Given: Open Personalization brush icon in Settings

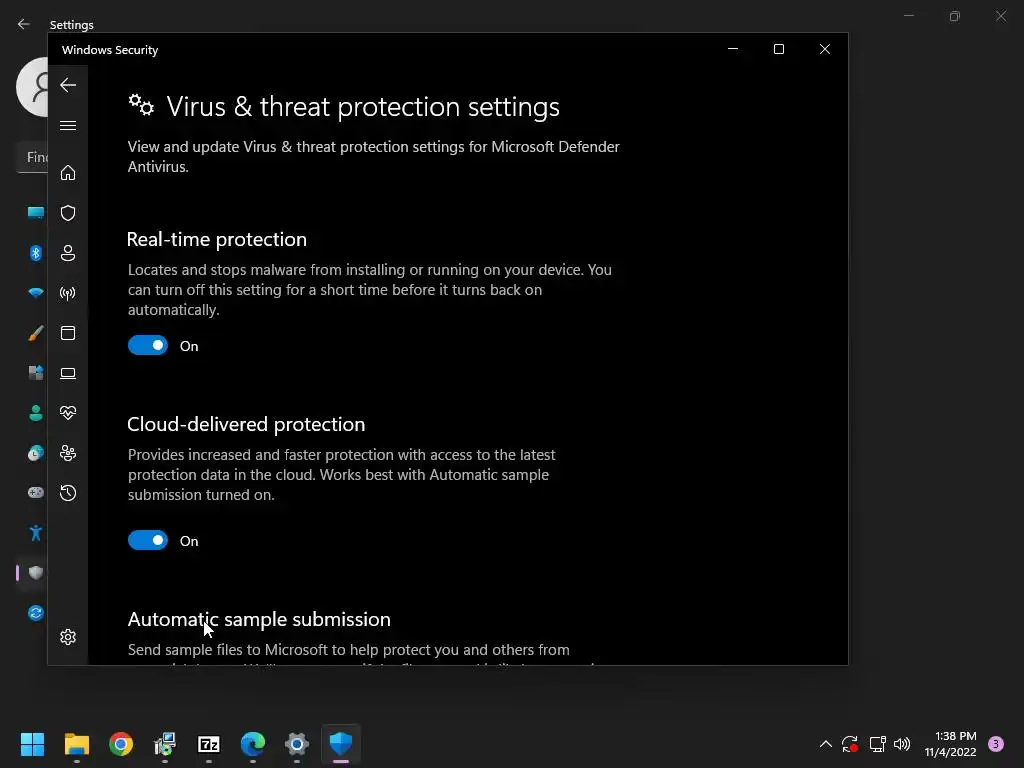Looking at the screenshot, I should [x=35, y=333].
